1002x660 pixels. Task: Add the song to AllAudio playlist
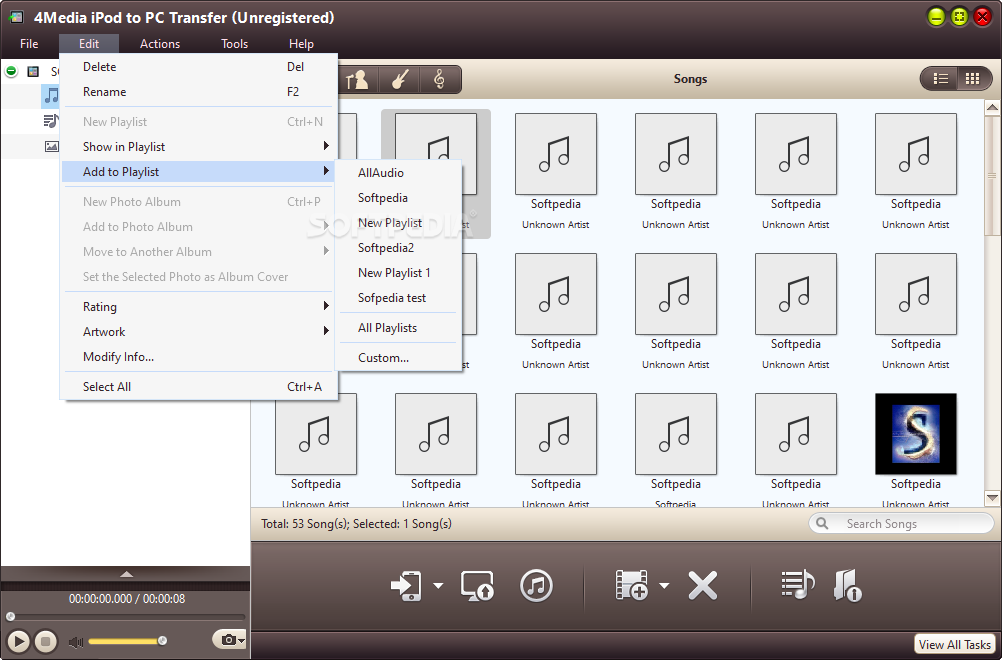tap(398, 173)
